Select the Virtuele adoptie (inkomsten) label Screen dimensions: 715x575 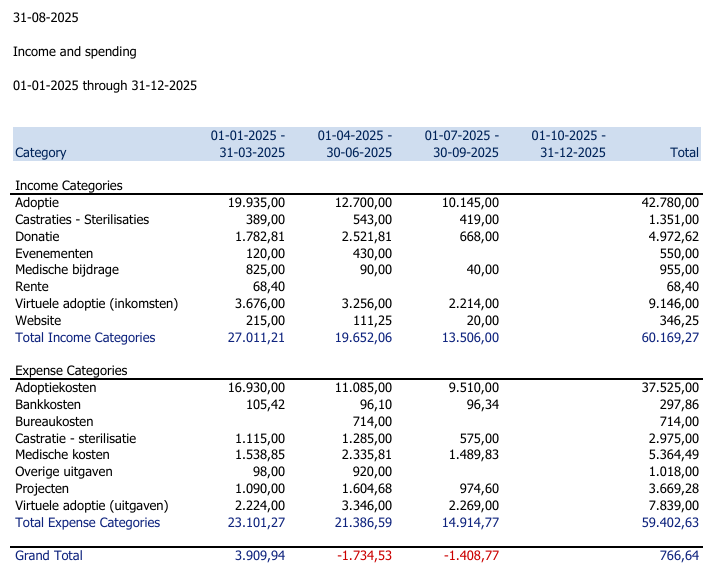(97, 303)
